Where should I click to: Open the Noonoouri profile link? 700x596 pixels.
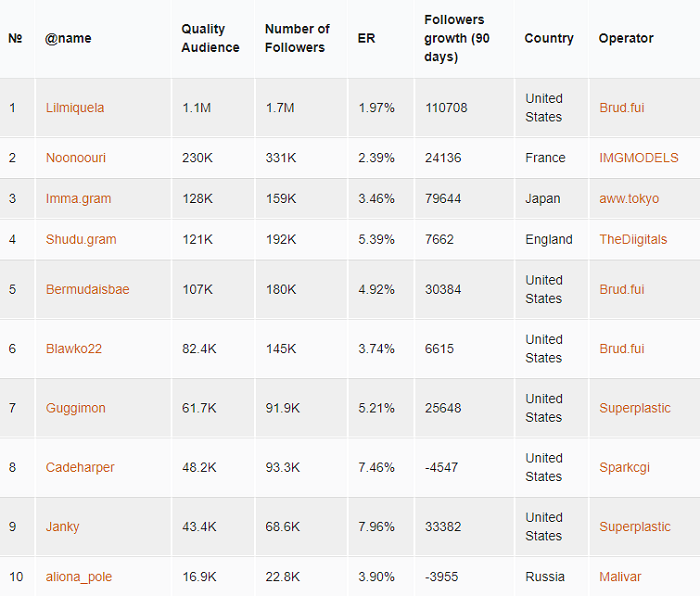coord(75,158)
